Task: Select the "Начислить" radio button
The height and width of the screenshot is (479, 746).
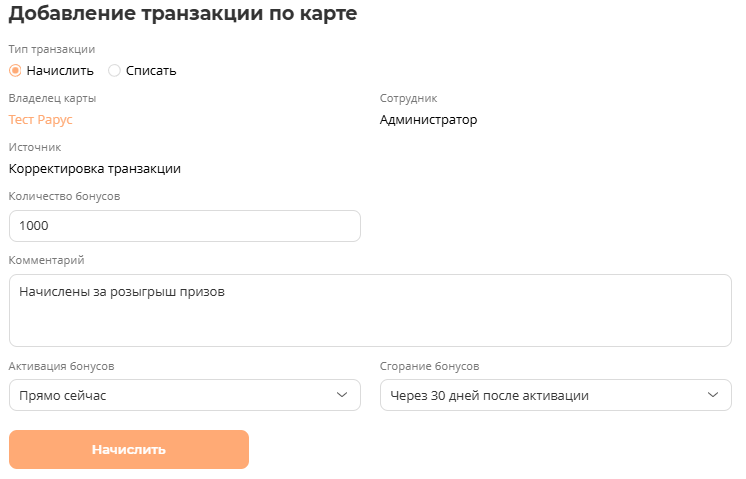Action: click(x=15, y=71)
